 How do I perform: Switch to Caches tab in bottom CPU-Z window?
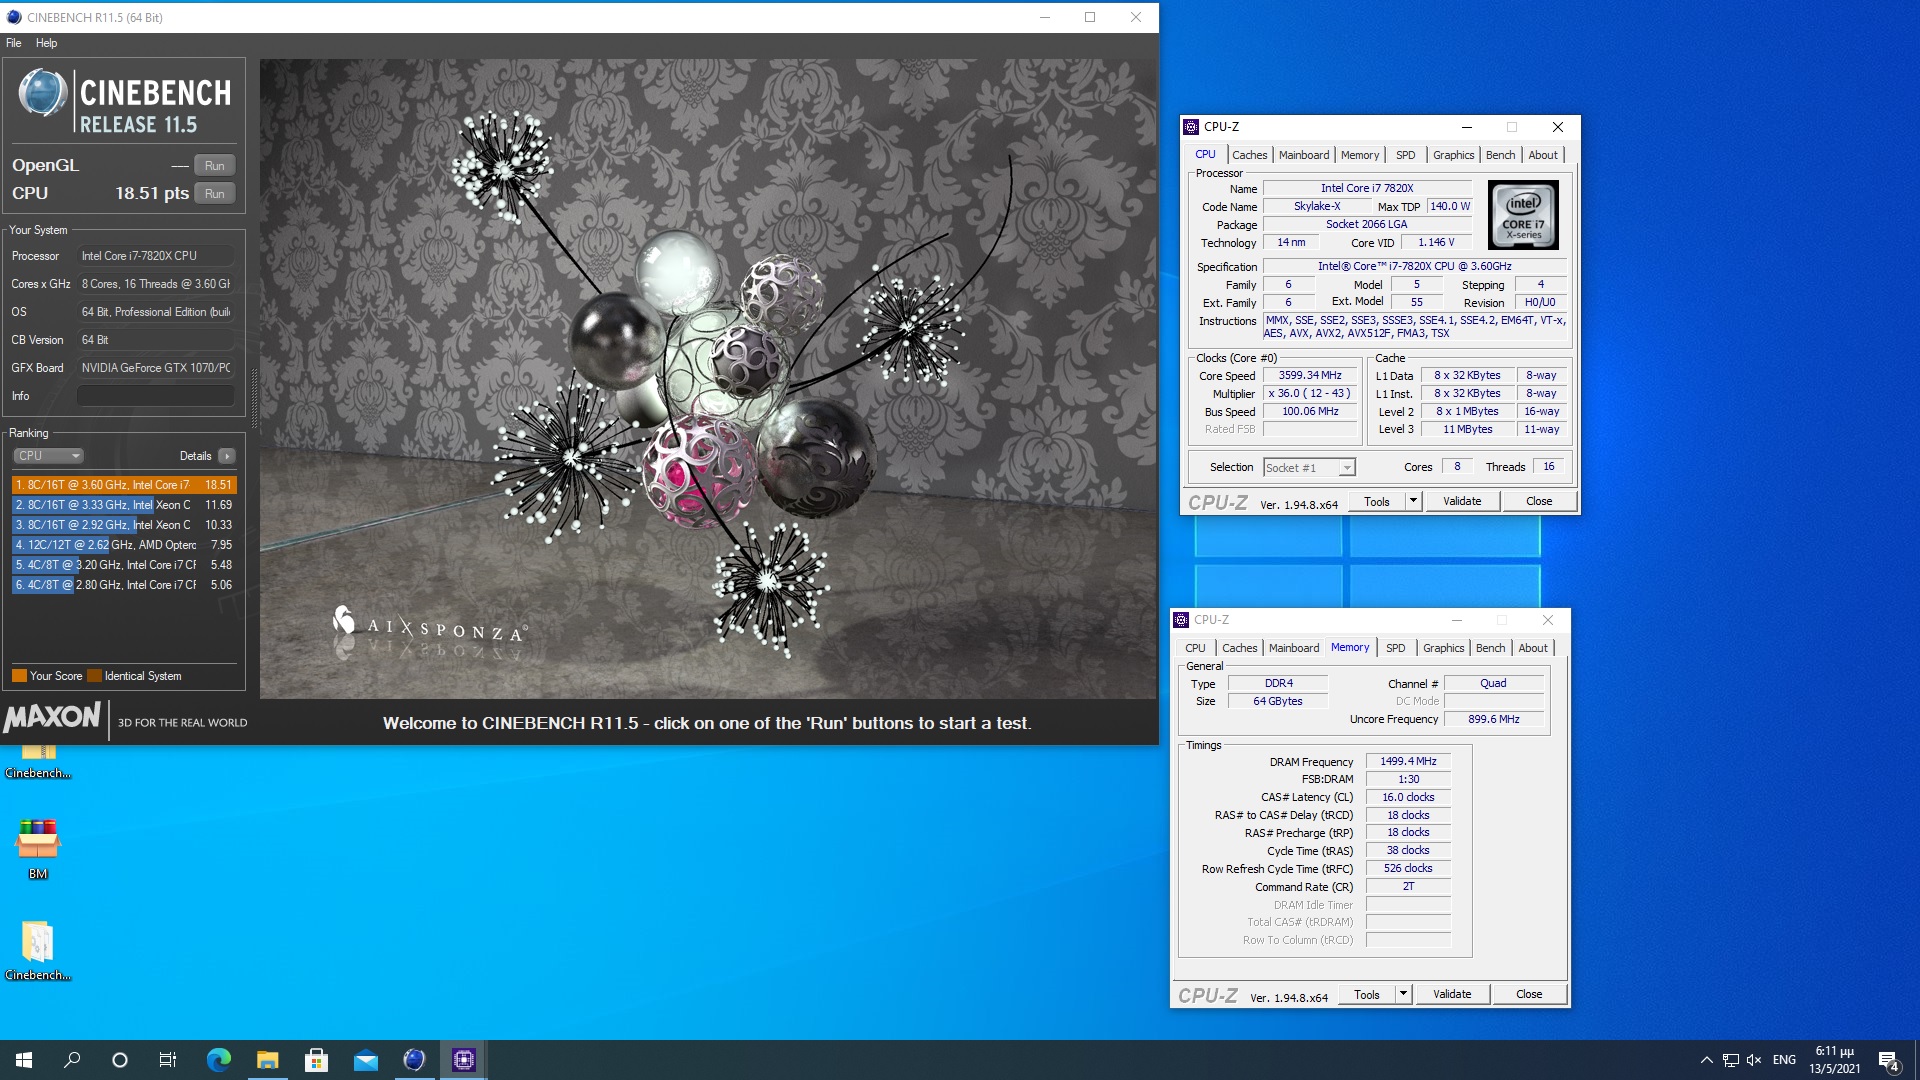pyautogui.click(x=1239, y=648)
